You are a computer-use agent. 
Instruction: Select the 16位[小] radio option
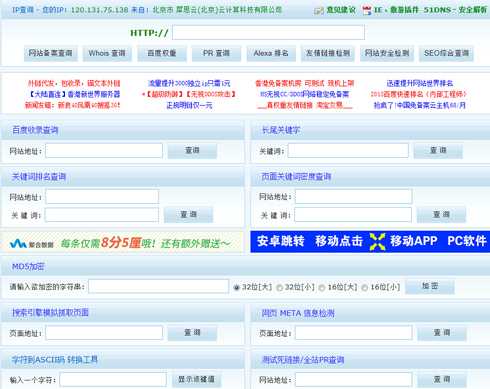click(365, 287)
